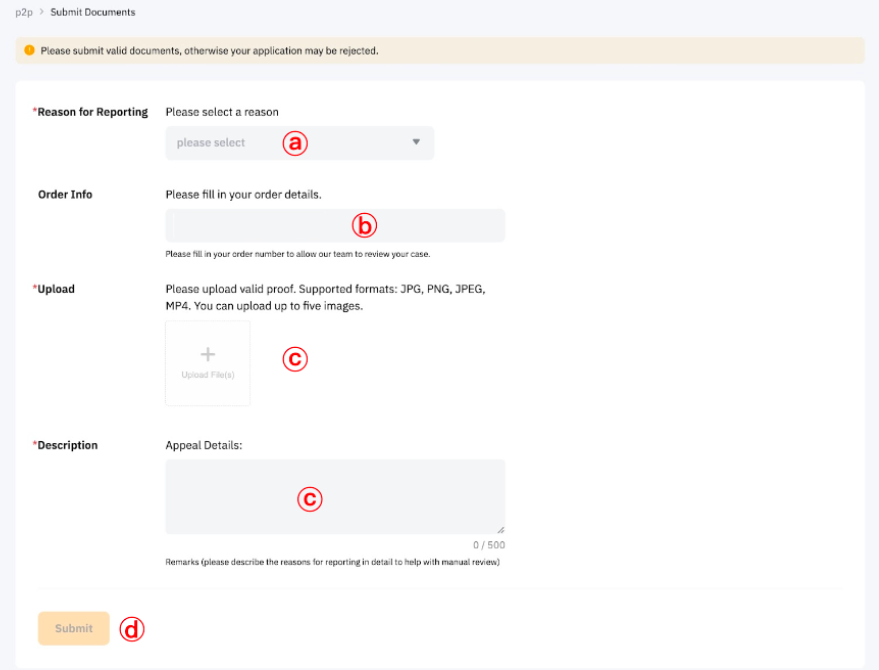Click the resize handle of the description box
The image size is (879, 670).
[x=500, y=529]
